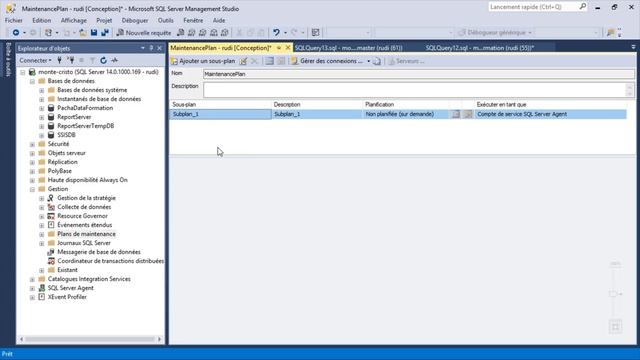Image resolution: width=640 pixels, height=360 pixels.
Task: Open the Undo history dropdown arrow
Action: (285, 32)
